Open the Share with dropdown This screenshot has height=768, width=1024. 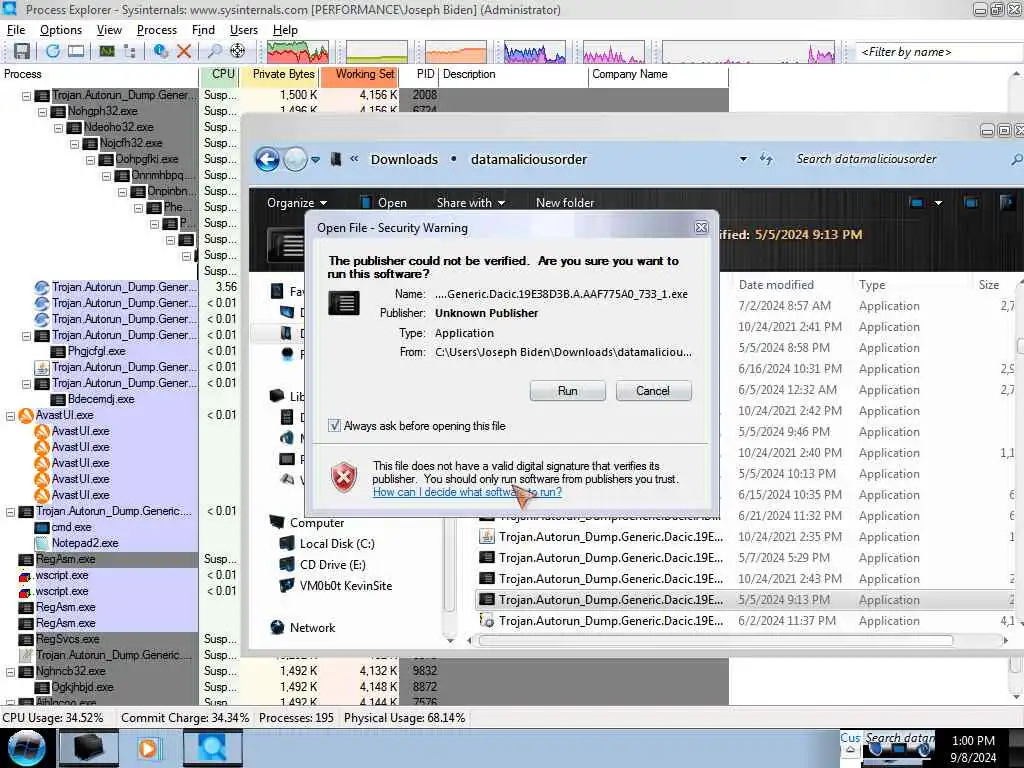[x=470, y=203]
